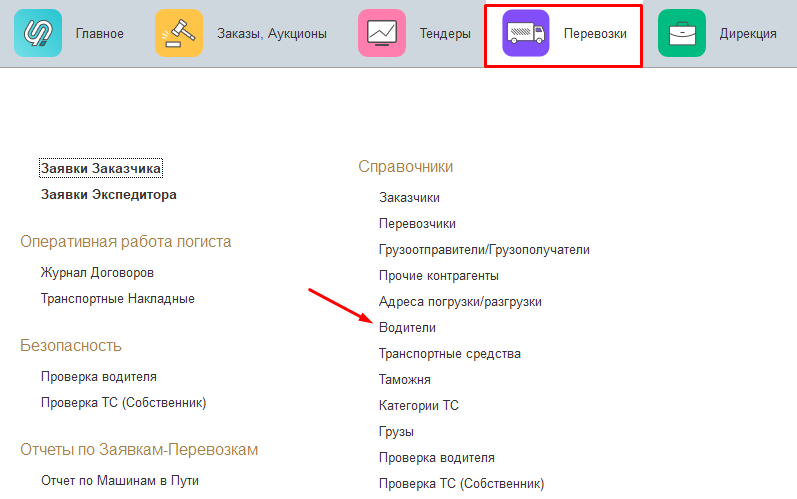Open Проверка водителя under Справочники
The image size is (797, 499).
pos(437,458)
